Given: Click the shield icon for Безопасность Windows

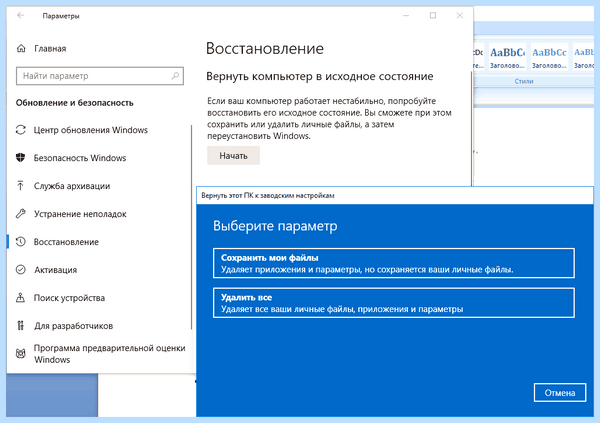Looking at the screenshot, I should coord(21,158).
